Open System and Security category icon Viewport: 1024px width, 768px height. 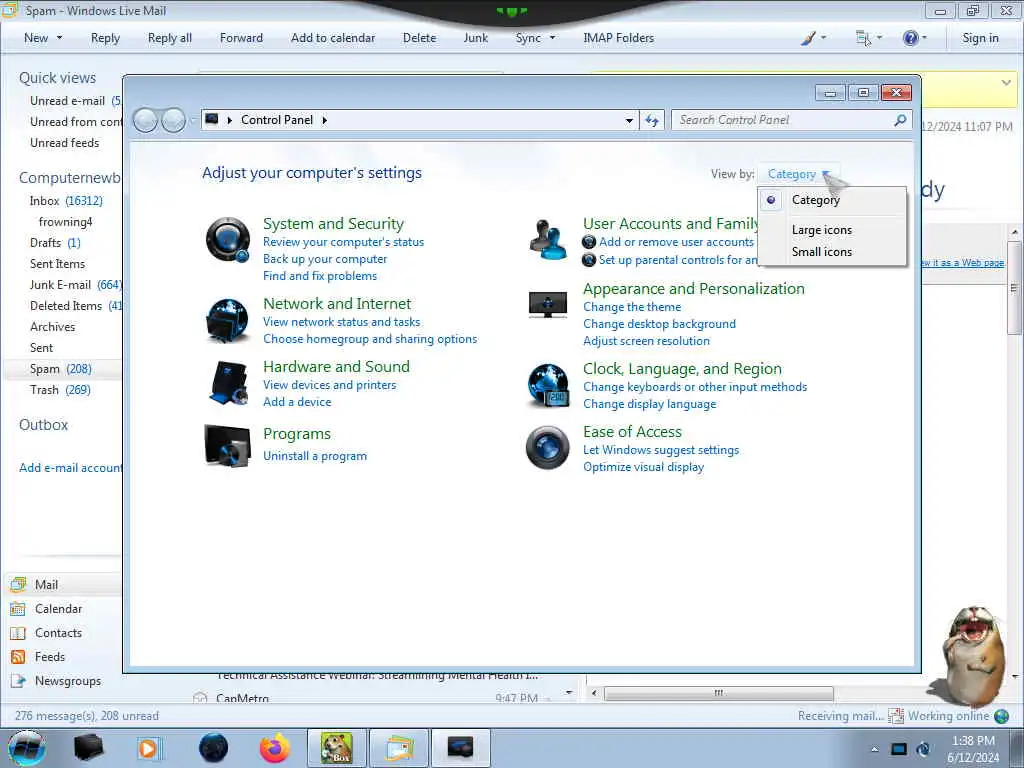(227, 240)
